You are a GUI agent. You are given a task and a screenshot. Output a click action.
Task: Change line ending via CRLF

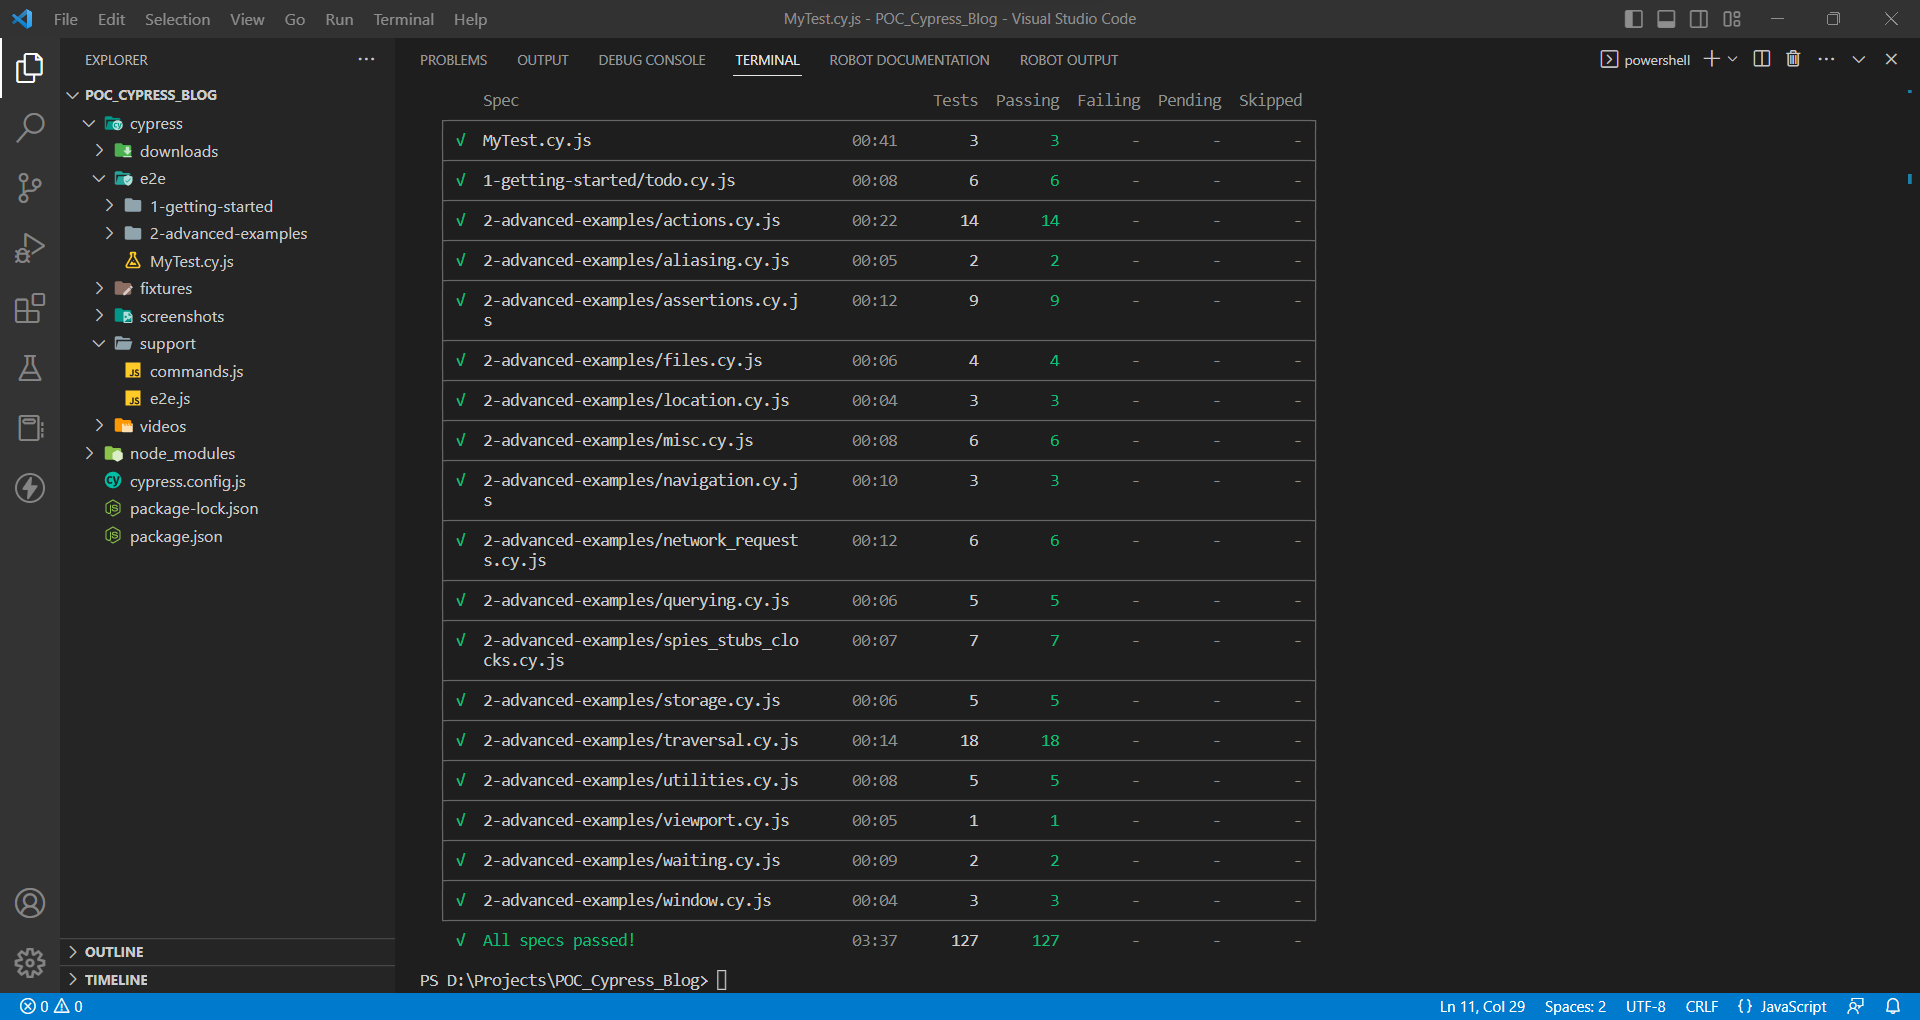[x=1701, y=1006]
